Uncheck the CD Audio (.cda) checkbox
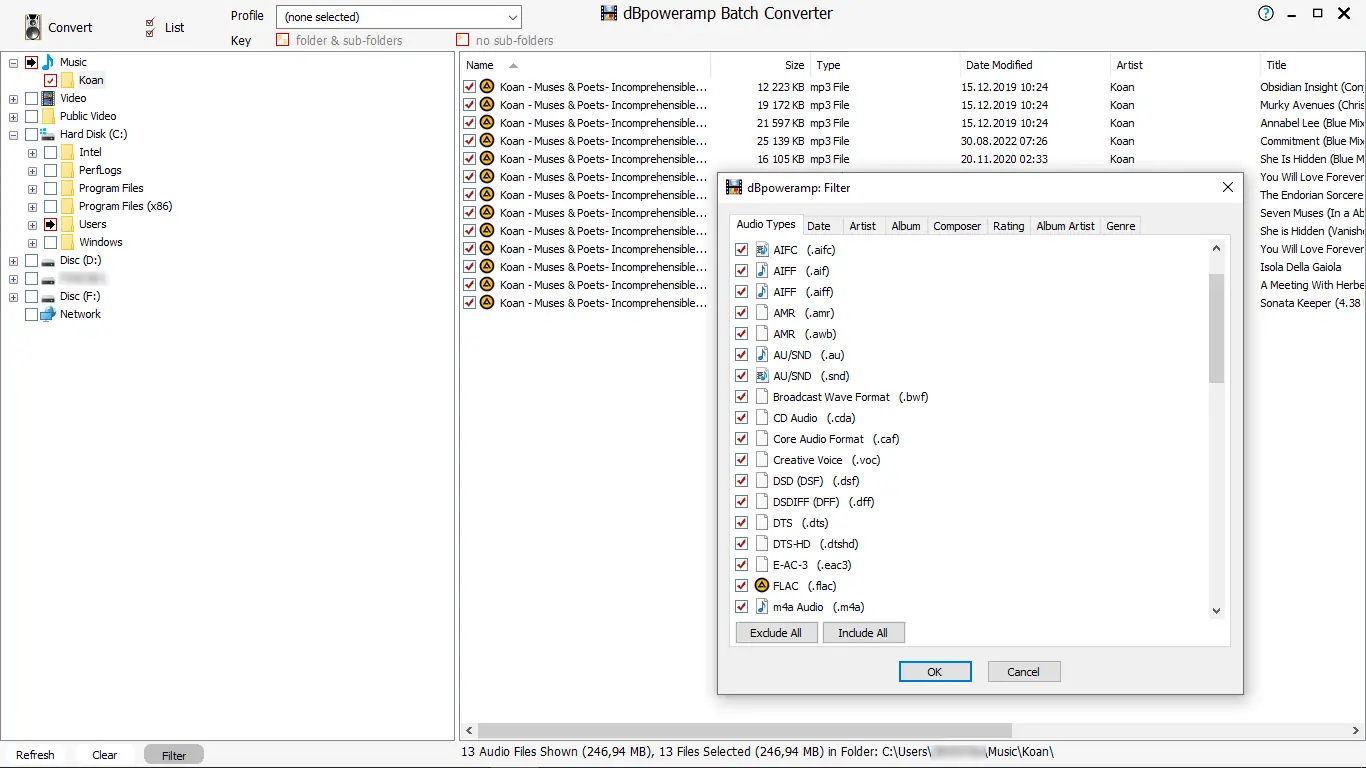 [x=741, y=418]
